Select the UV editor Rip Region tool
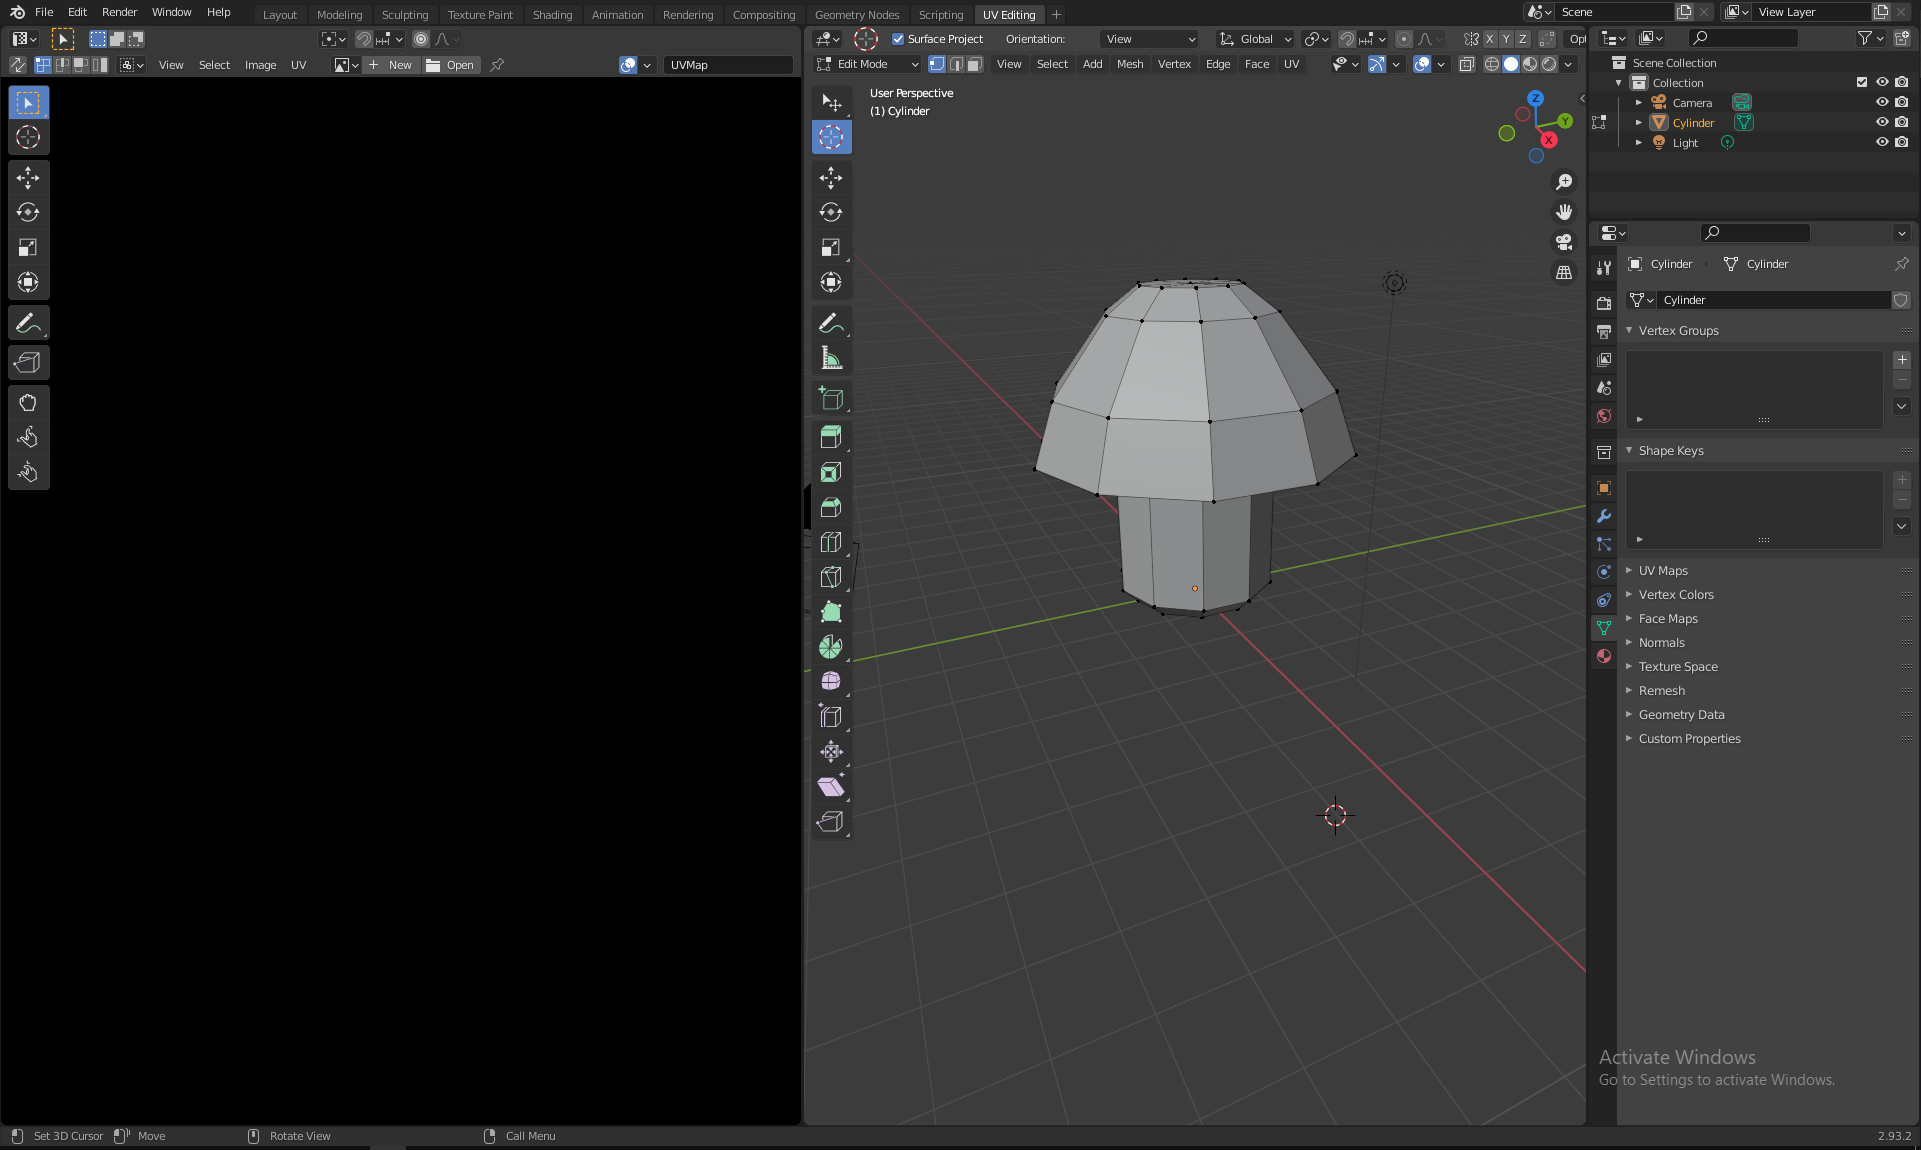Screen dimensions: 1921x1150 click(28, 362)
